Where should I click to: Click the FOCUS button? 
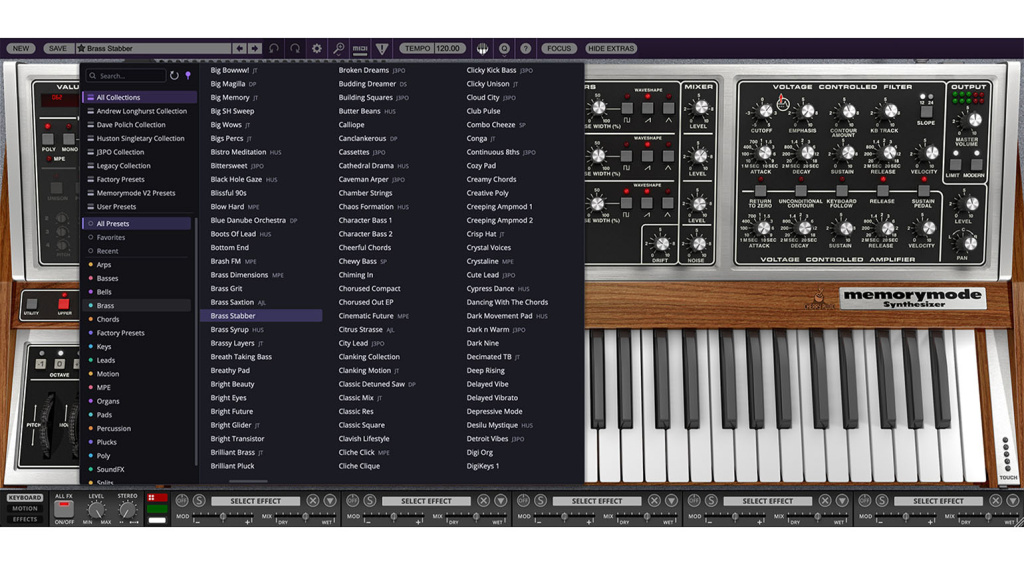pos(558,48)
